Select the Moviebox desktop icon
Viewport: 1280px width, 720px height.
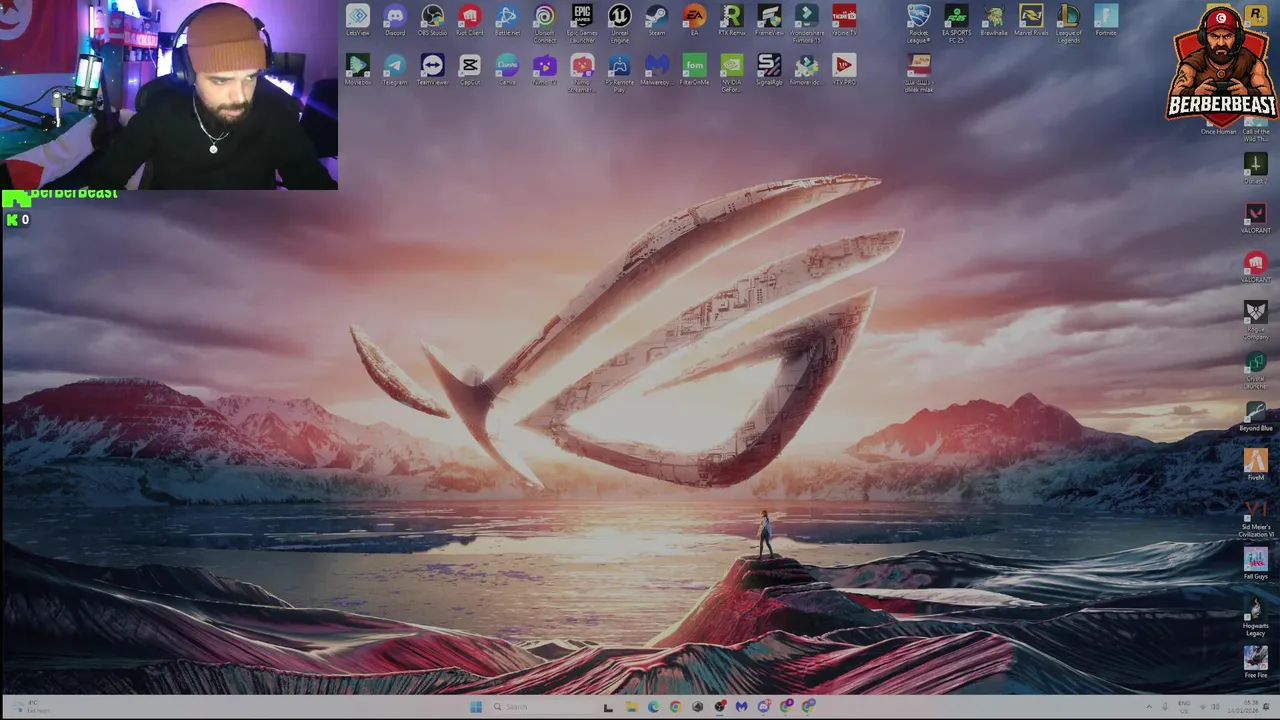[x=358, y=70]
